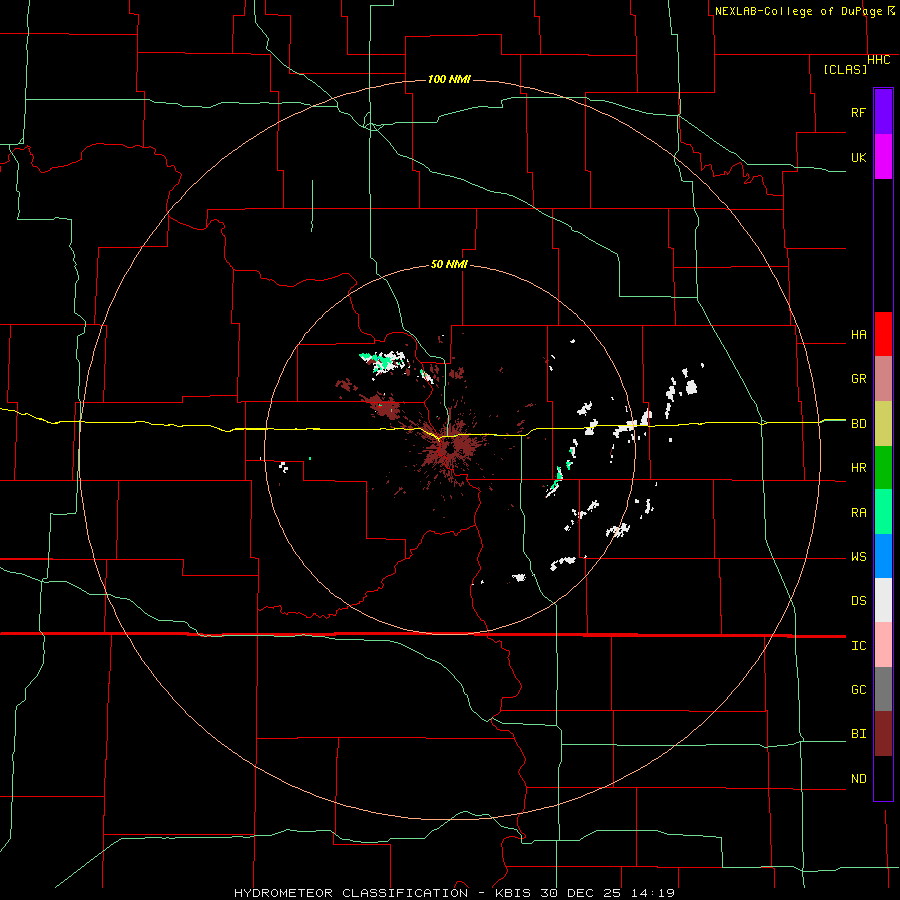The image size is (900, 900).
Task: Click the ND black legend color swatch
Action: tap(883, 778)
